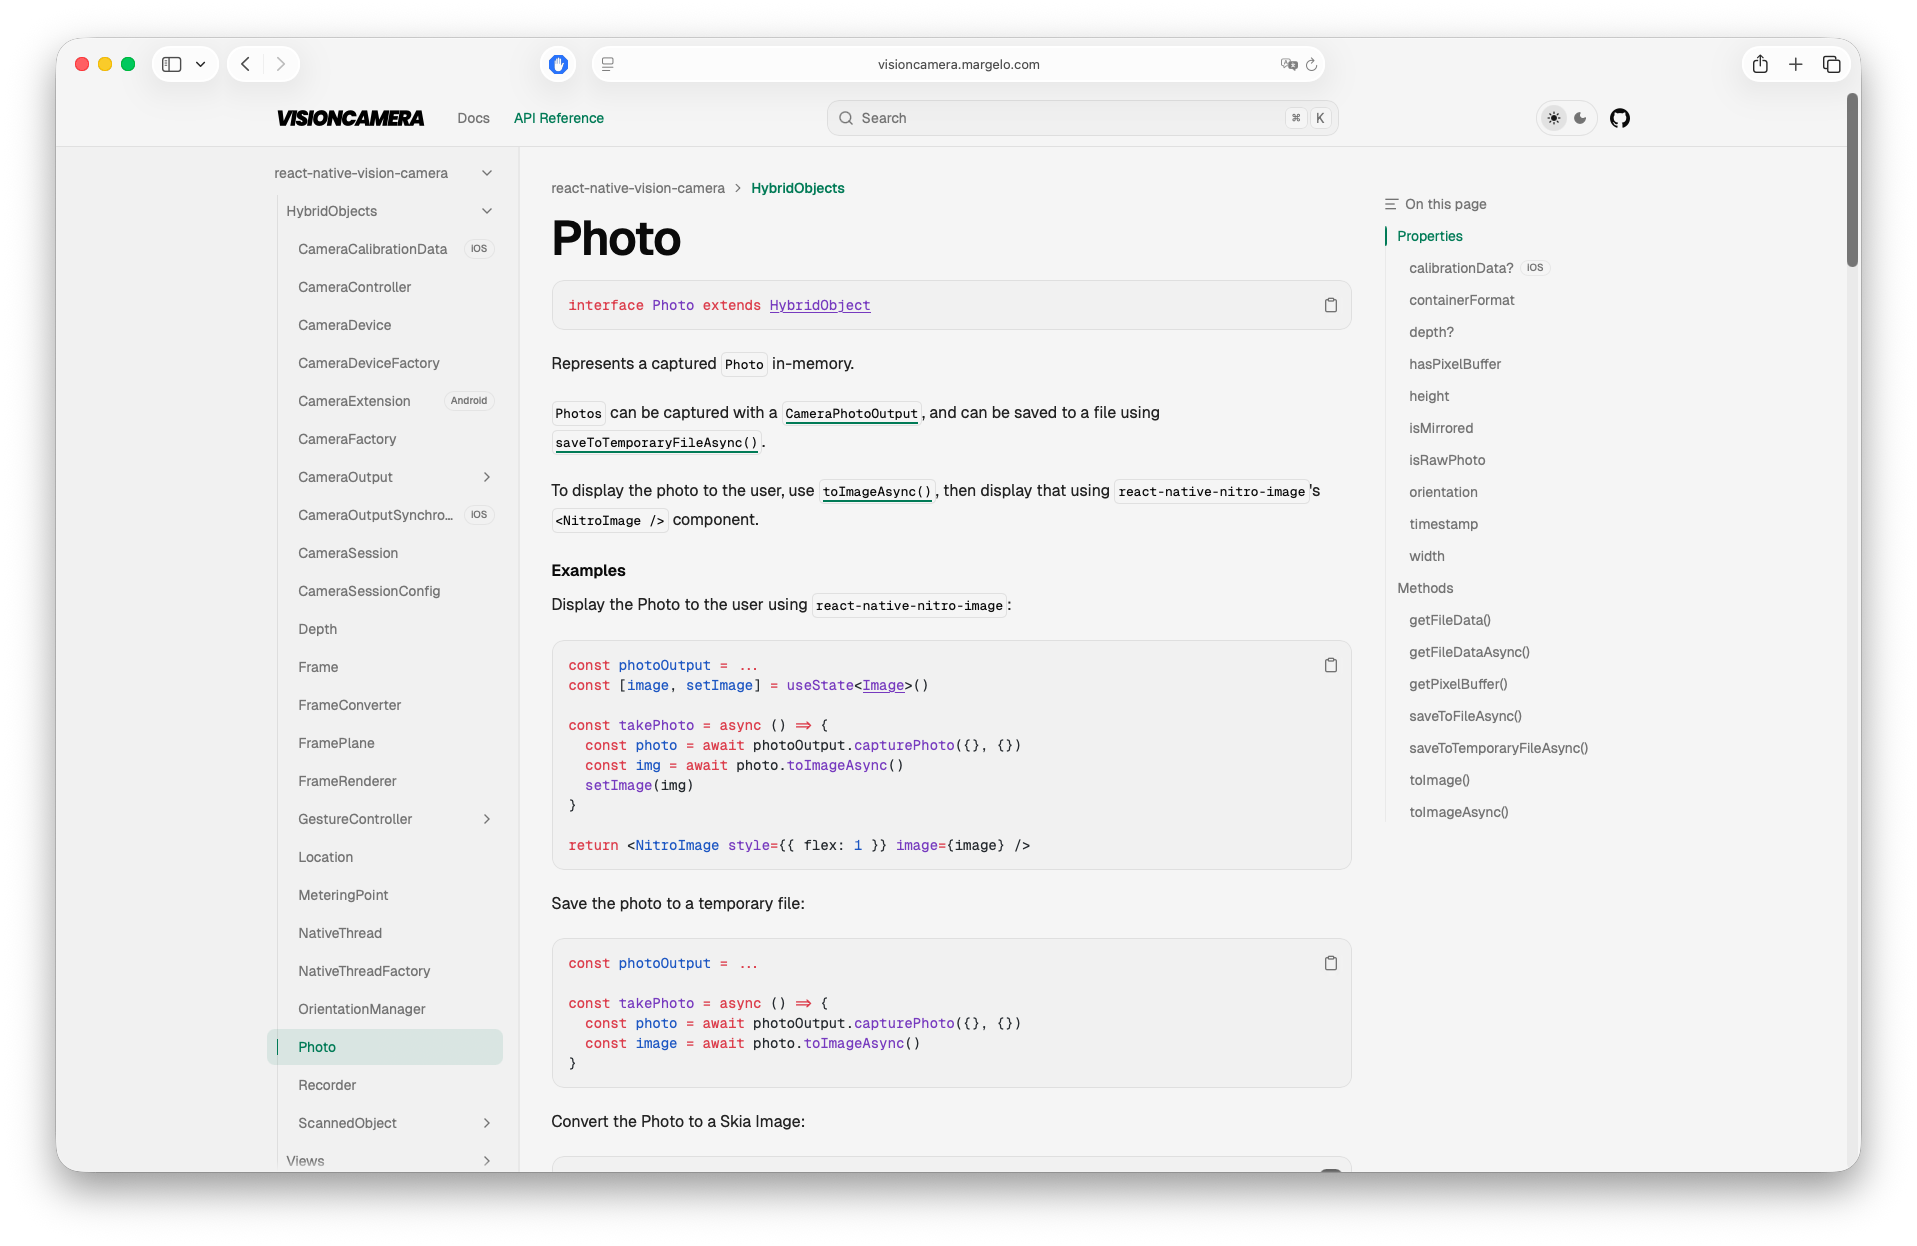Copy the NitroImage example code block
1917x1246 pixels.
(1330, 665)
